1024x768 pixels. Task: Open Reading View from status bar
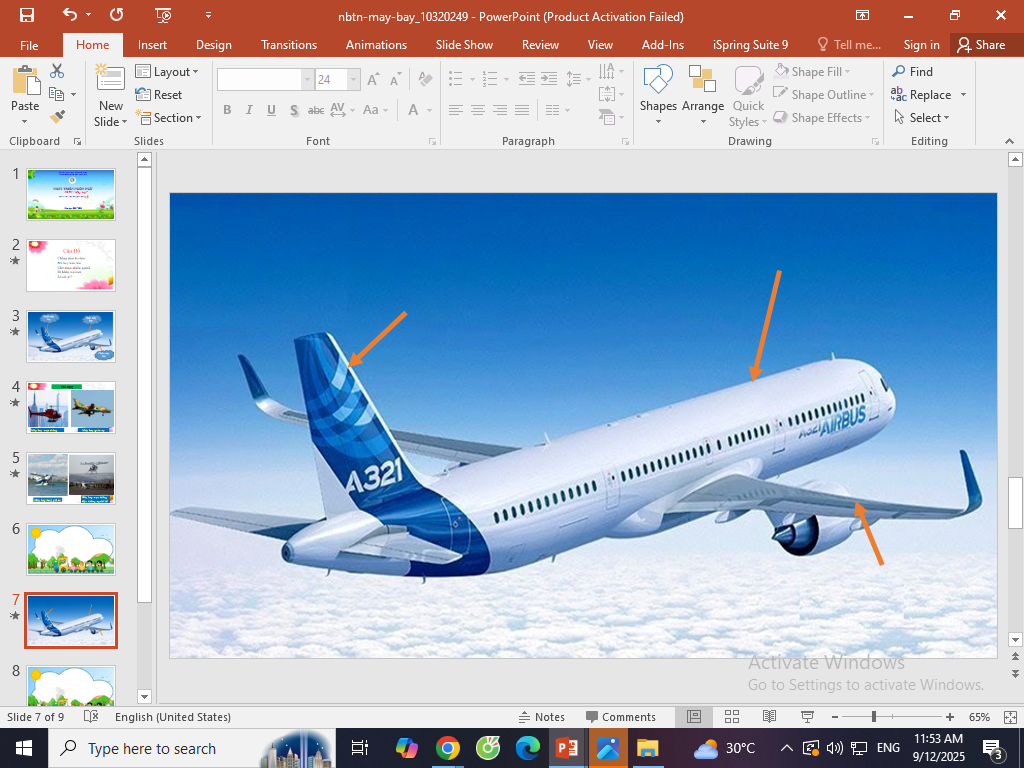[x=769, y=717]
